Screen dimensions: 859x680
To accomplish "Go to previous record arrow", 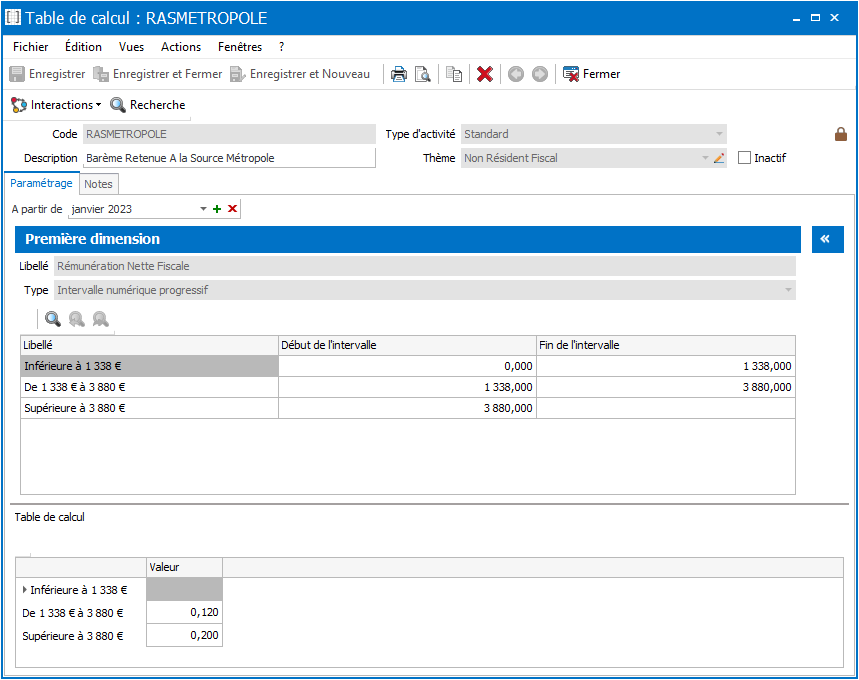I will click(x=516, y=74).
